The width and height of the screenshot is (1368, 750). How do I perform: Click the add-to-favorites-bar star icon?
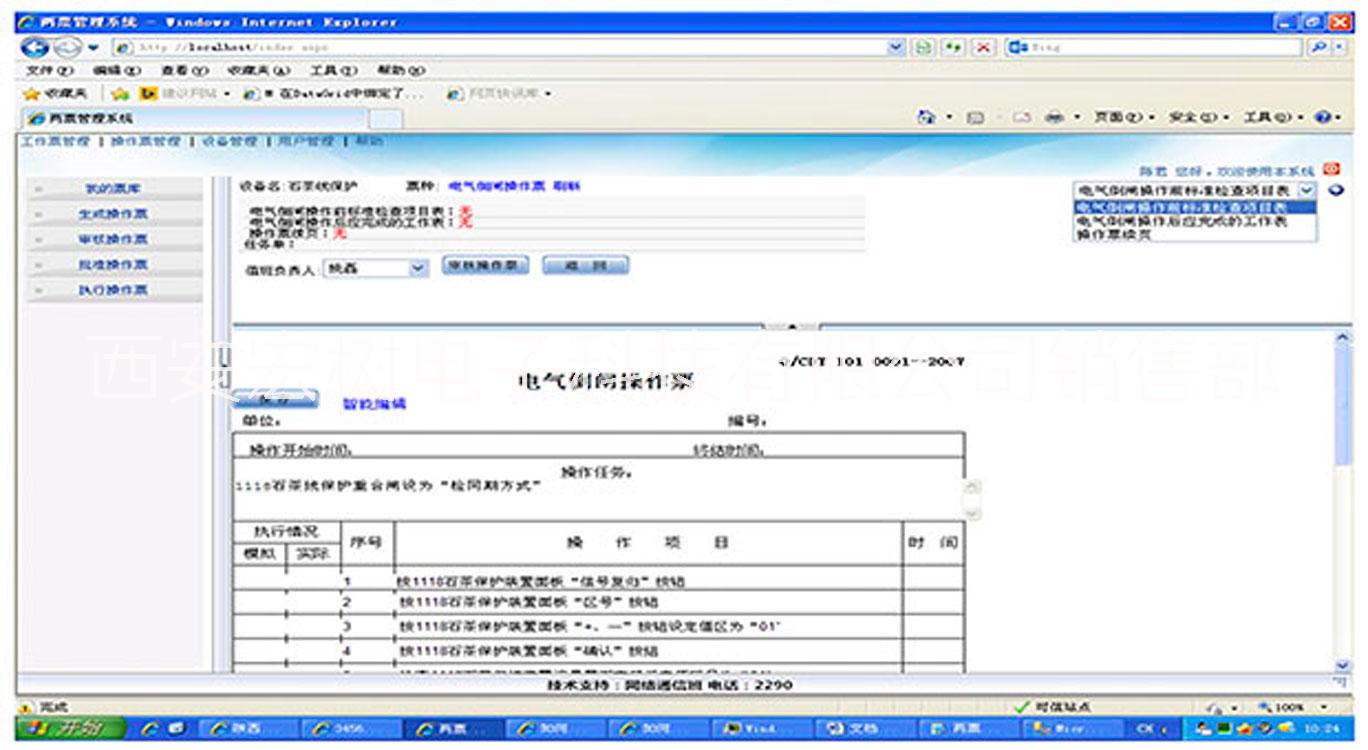coord(120,93)
